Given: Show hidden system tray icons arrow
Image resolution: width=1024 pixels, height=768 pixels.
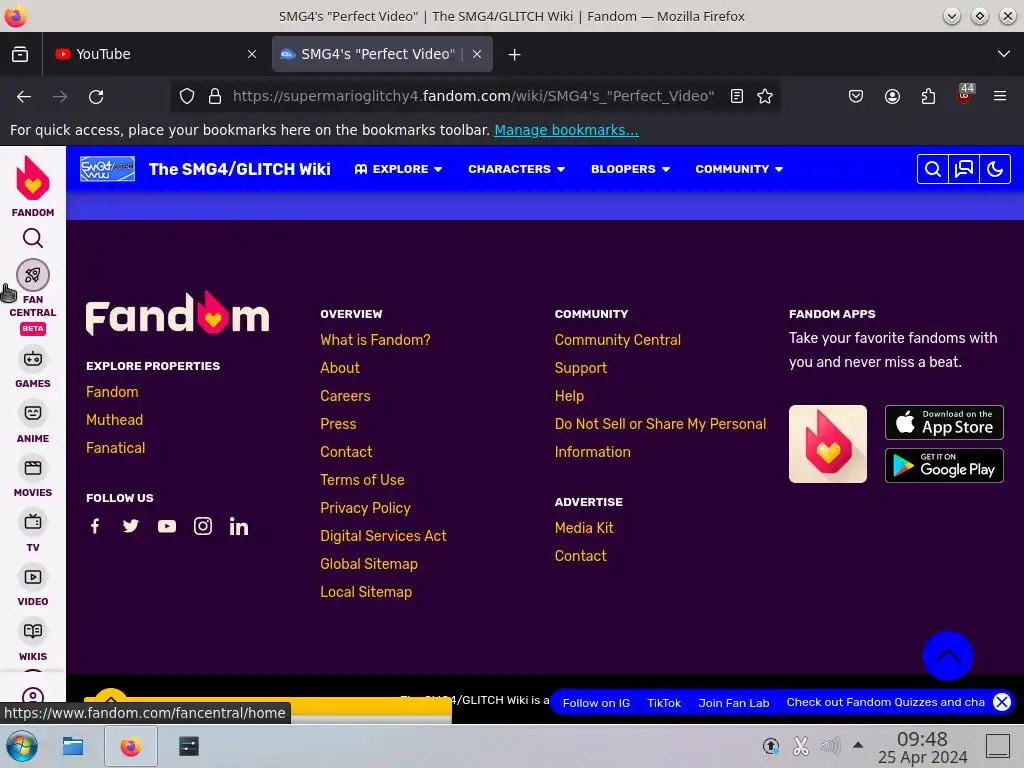Looking at the screenshot, I should click(x=858, y=745).
